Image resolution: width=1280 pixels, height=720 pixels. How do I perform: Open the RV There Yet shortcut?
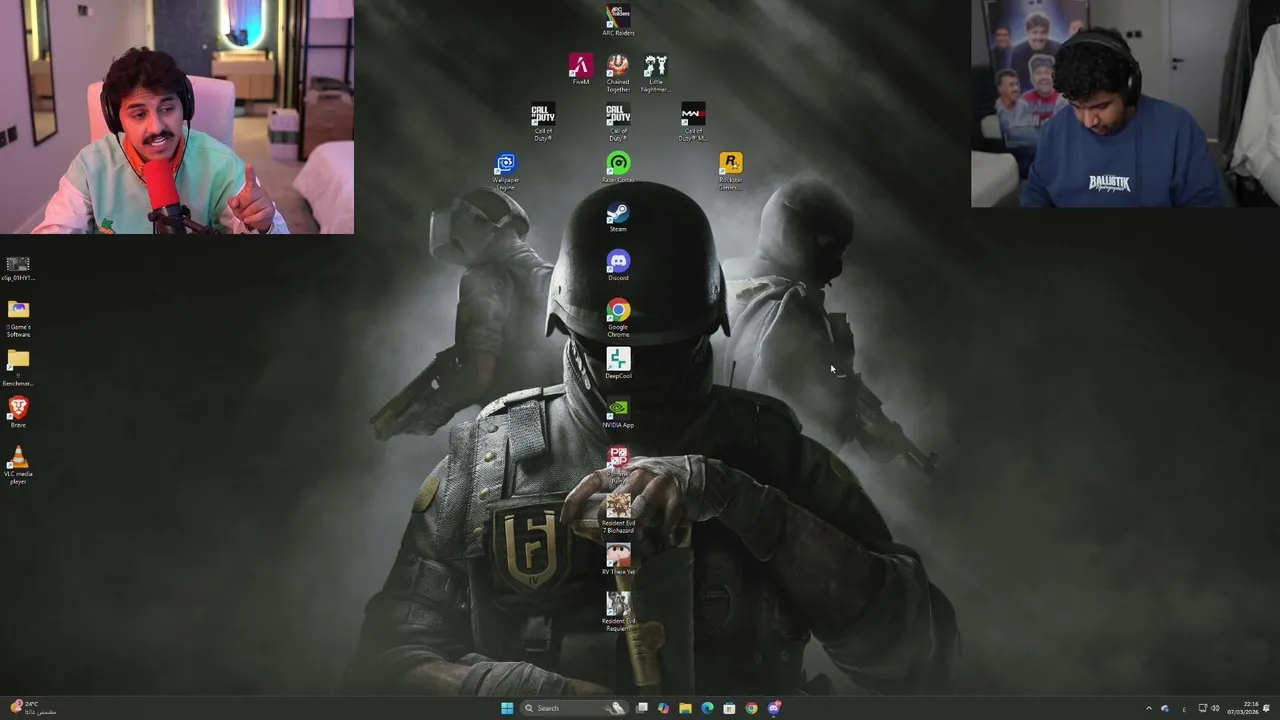pos(618,560)
